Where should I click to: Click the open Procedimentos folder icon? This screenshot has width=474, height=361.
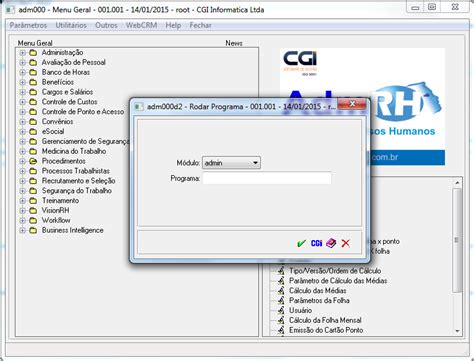pos(33,161)
